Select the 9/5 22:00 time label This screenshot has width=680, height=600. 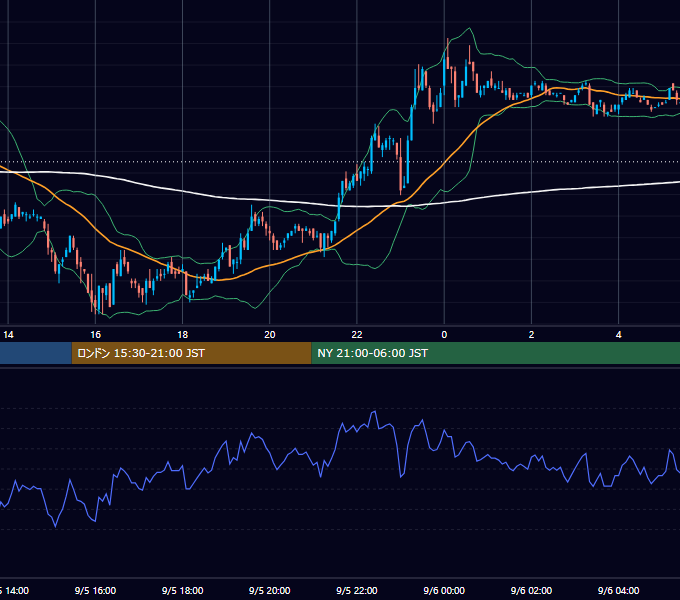tap(356, 590)
